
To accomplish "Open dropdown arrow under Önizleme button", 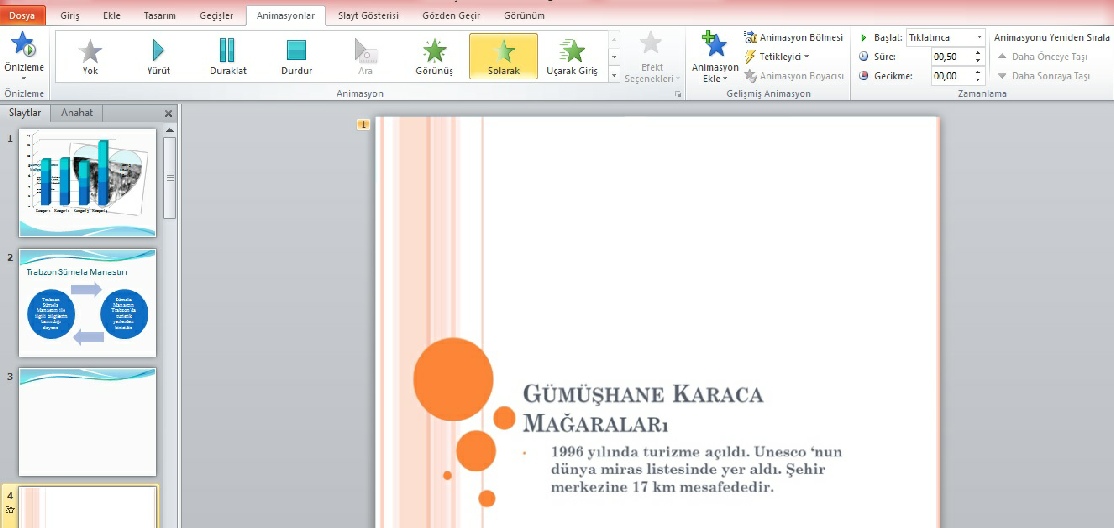I will click(x=23, y=77).
